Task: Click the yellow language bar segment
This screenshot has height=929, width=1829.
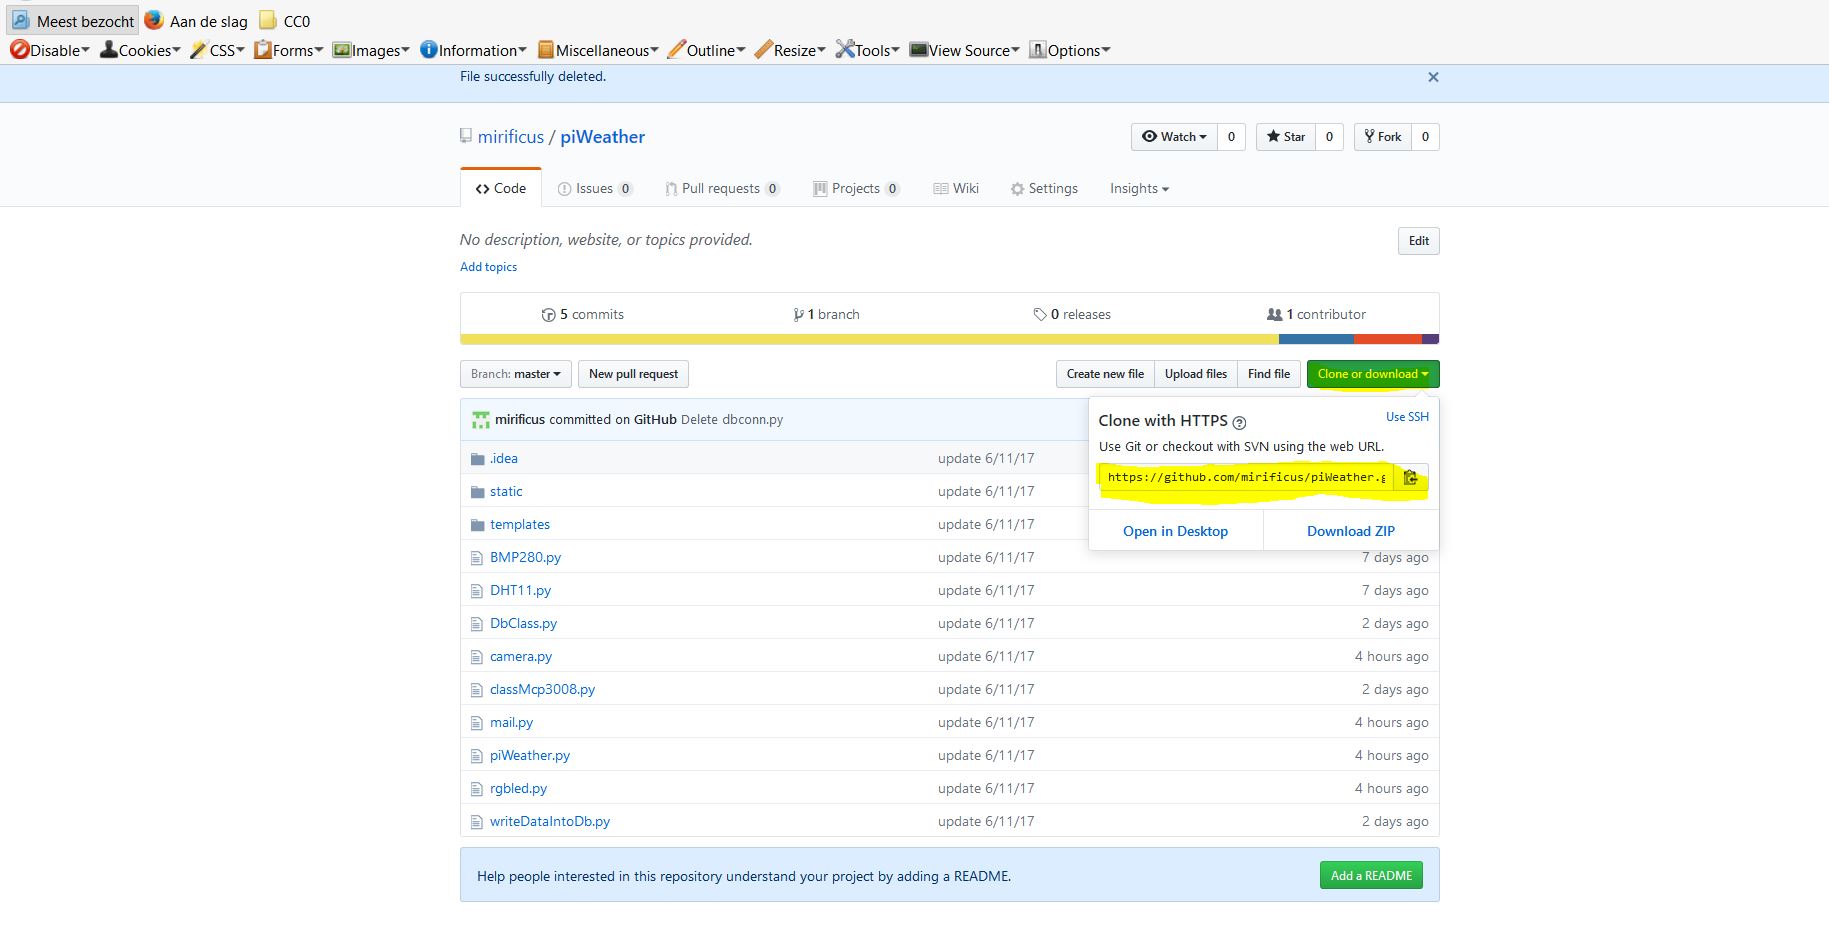Action: tap(869, 339)
